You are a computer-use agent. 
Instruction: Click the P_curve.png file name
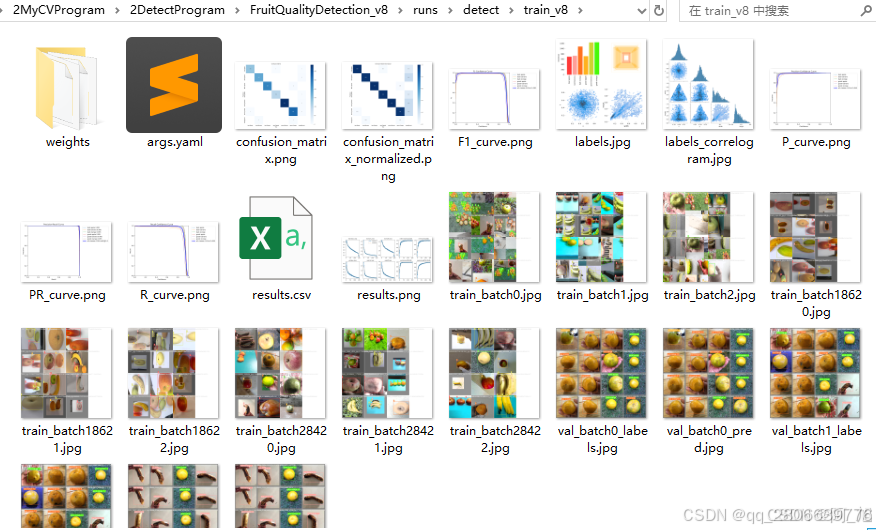coord(816,142)
